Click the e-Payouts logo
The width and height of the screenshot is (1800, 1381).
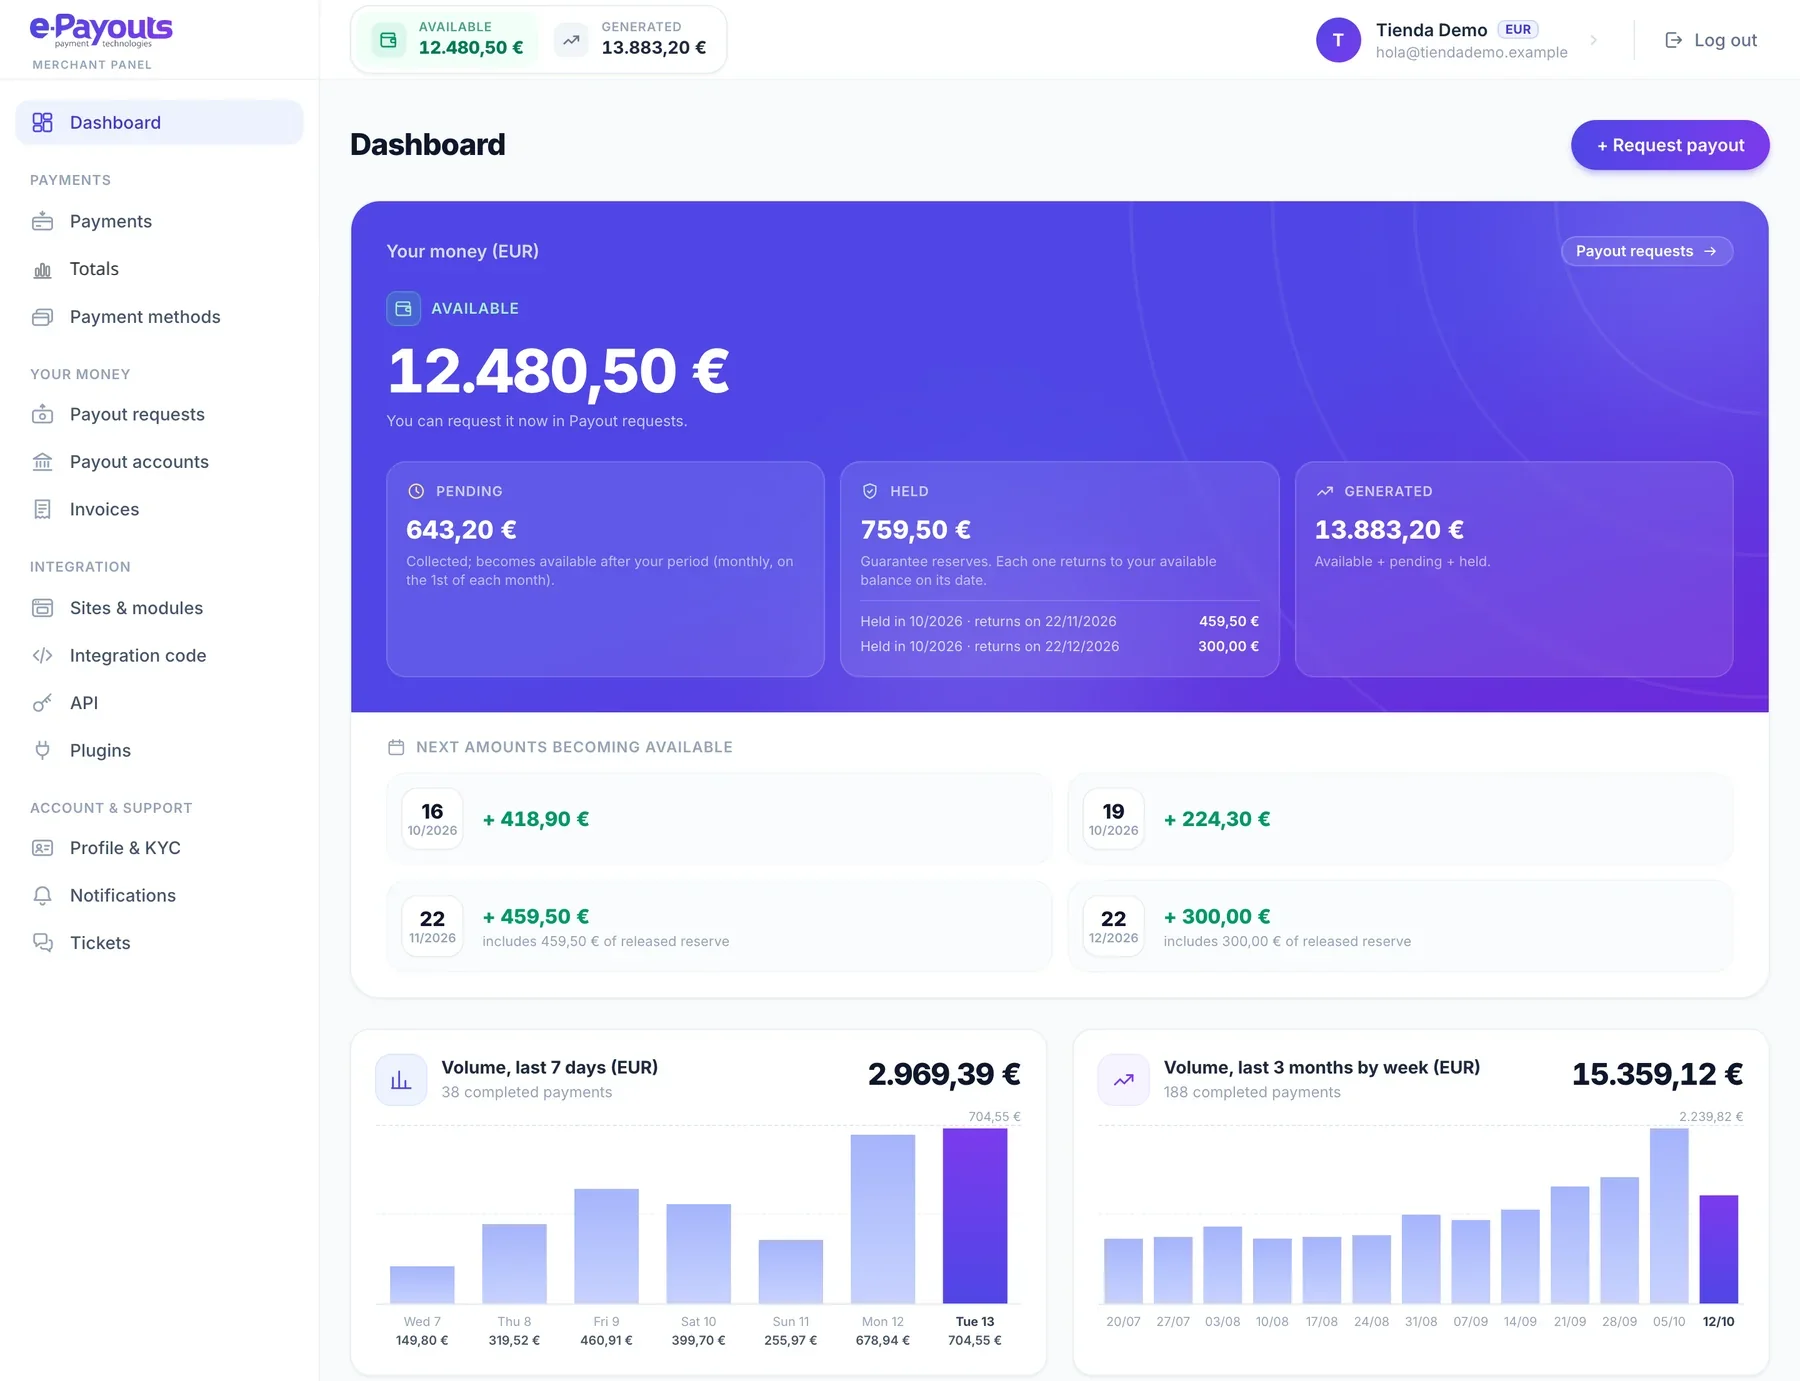click(101, 30)
